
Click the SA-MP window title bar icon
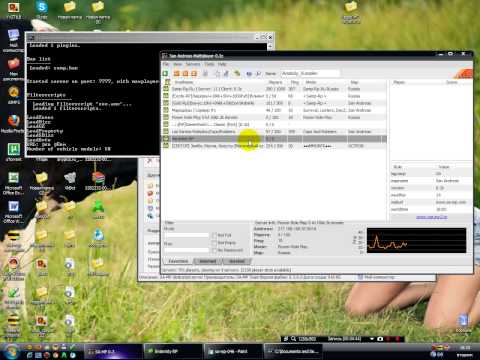(165, 56)
